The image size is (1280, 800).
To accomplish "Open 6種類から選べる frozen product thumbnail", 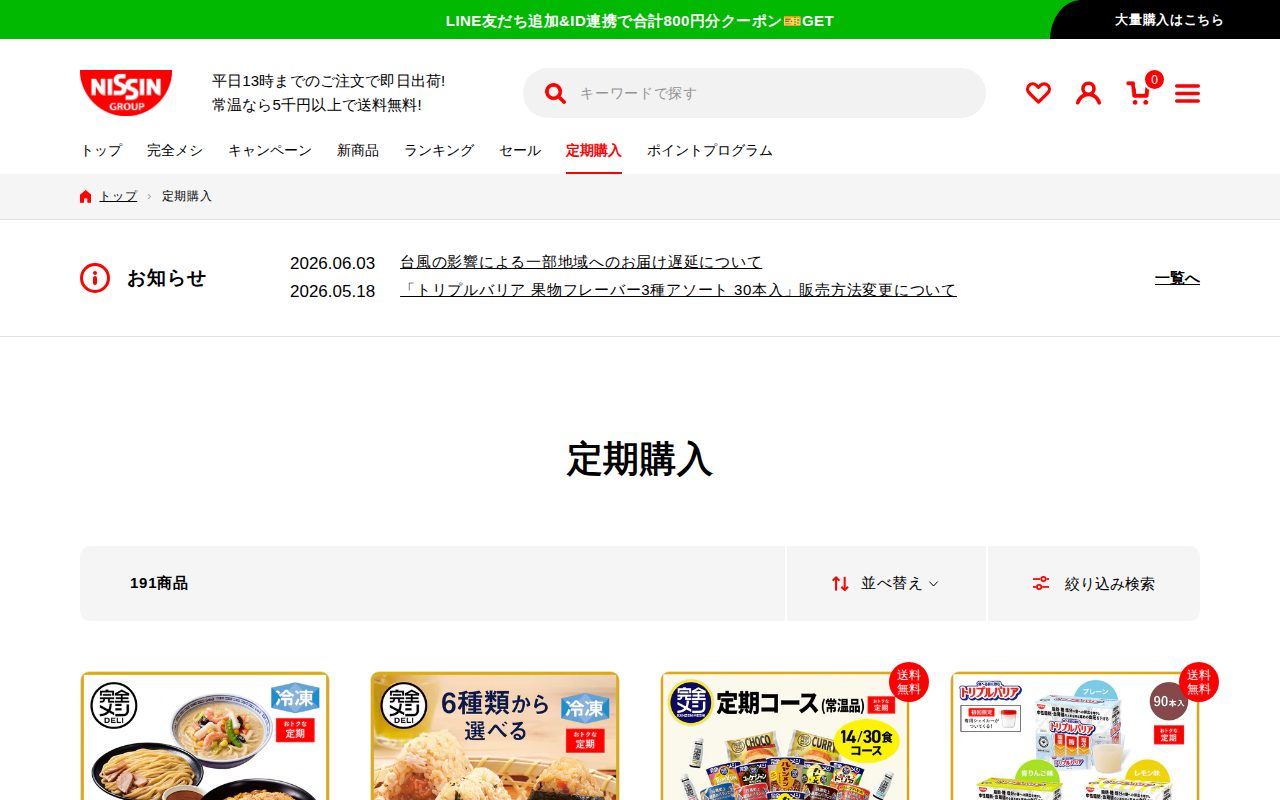I will pyautogui.click(x=495, y=736).
